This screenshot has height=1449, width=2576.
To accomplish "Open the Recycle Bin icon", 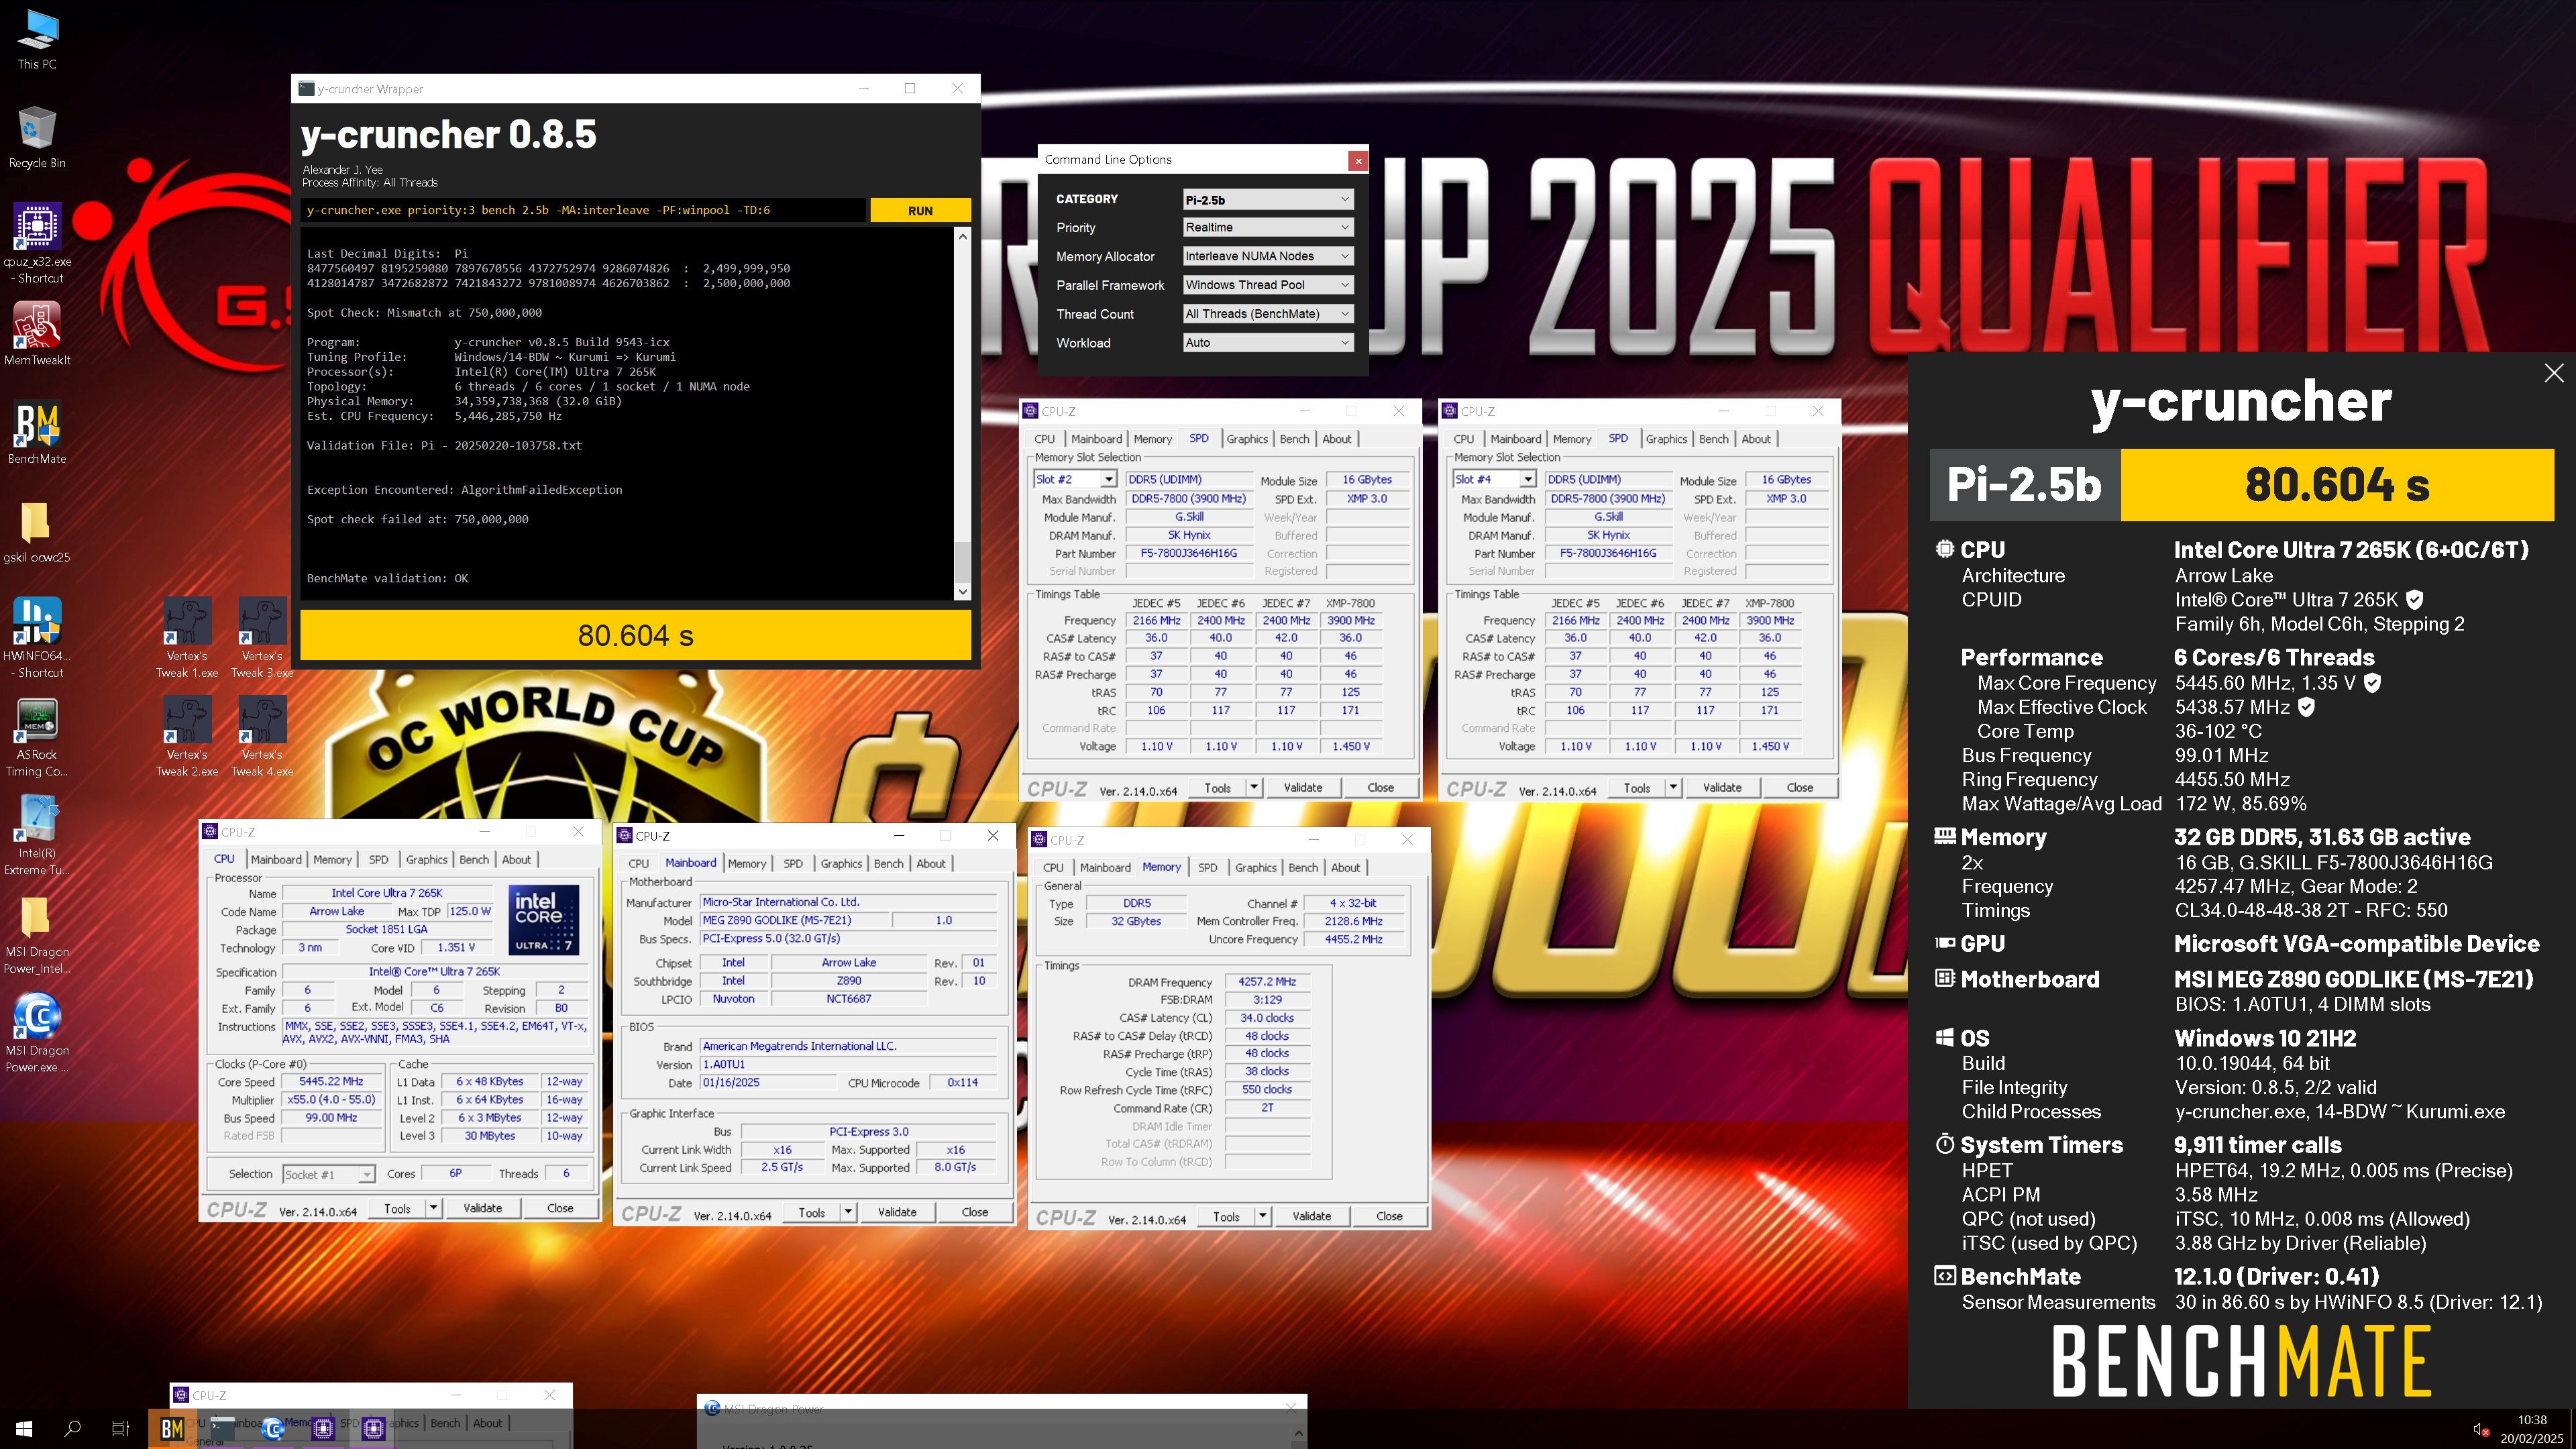I will point(37,138).
